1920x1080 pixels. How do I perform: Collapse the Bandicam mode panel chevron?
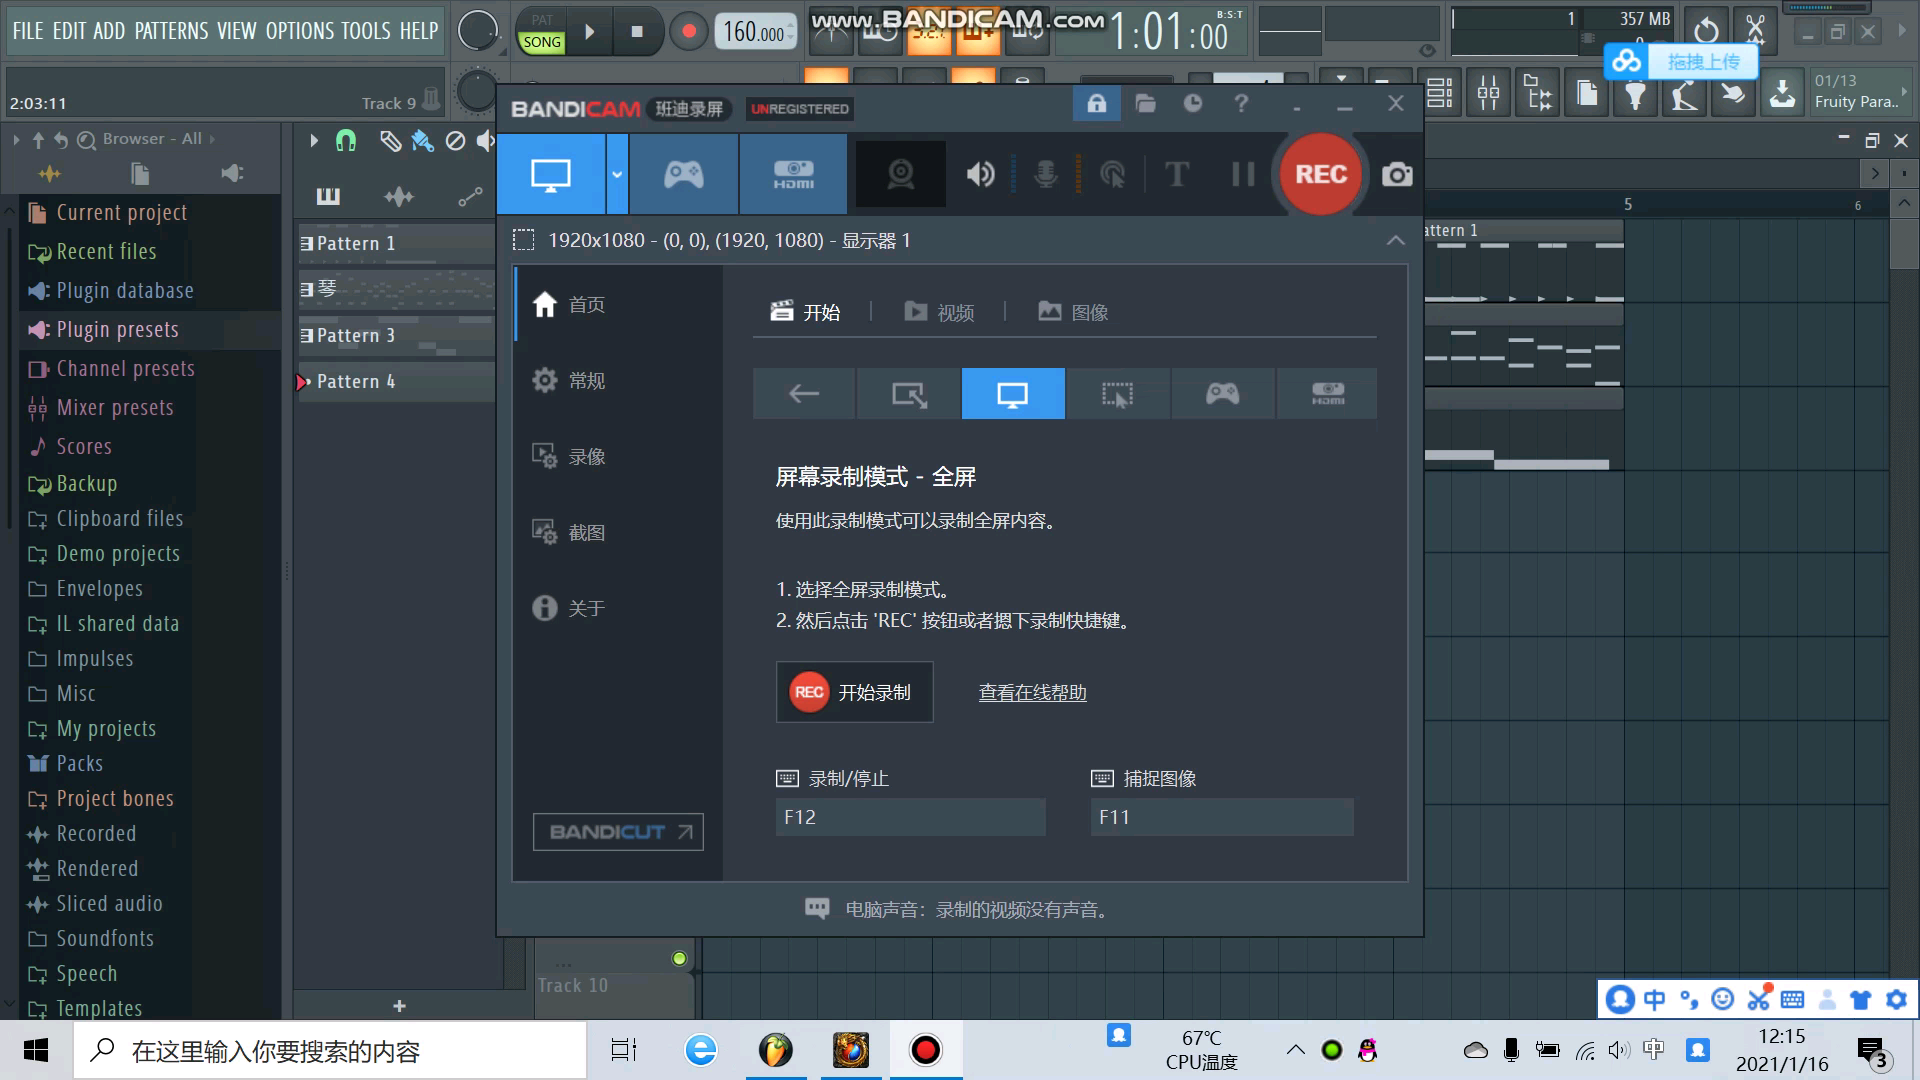click(1395, 240)
